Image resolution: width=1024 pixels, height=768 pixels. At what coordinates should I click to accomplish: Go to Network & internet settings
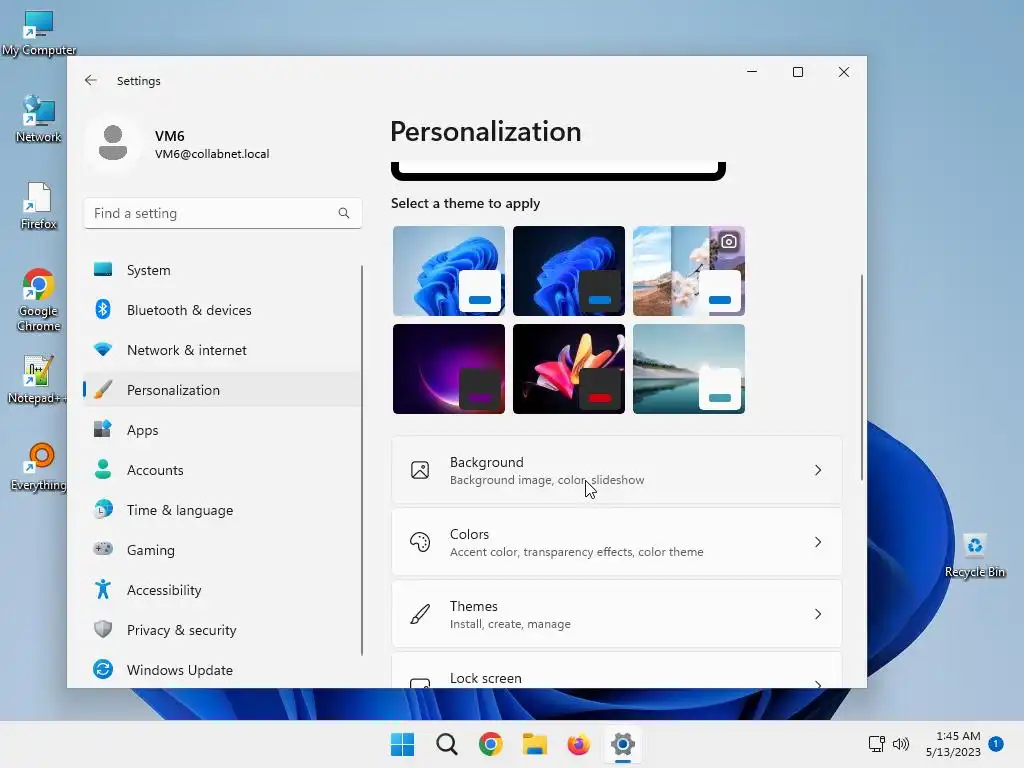[222, 349]
